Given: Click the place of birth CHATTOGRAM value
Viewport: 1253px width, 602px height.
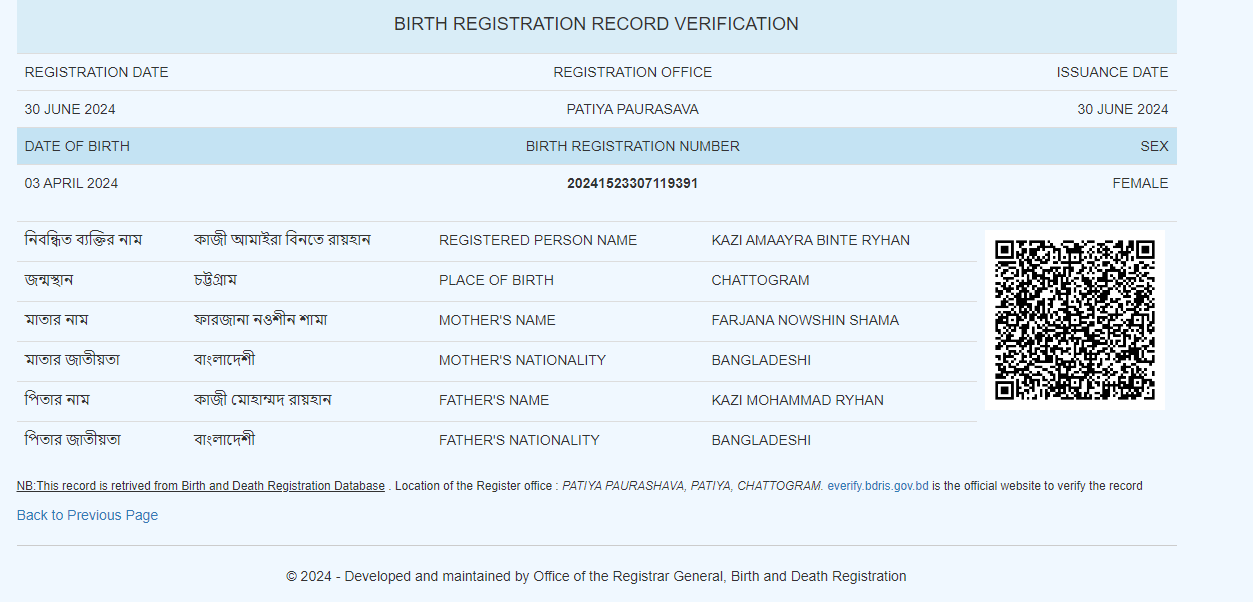Looking at the screenshot, I should (760, 280).
